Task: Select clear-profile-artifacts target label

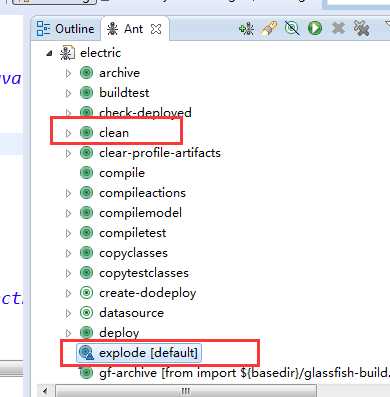Action: 160,153
